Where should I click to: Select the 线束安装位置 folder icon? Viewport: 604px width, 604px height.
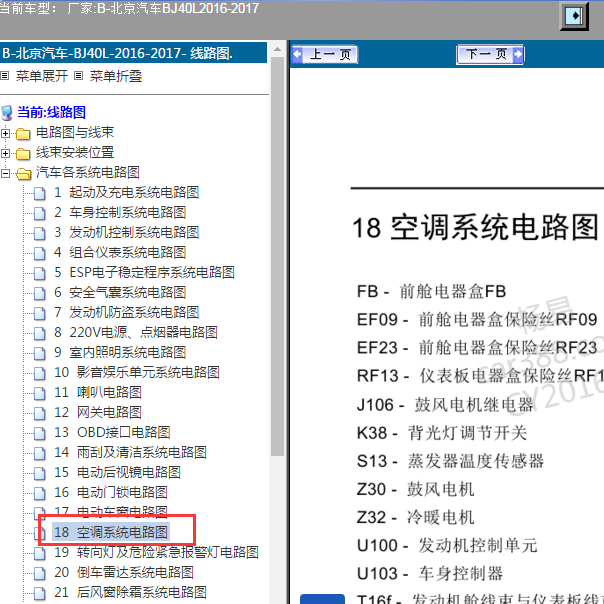click(x=23, y=154)
